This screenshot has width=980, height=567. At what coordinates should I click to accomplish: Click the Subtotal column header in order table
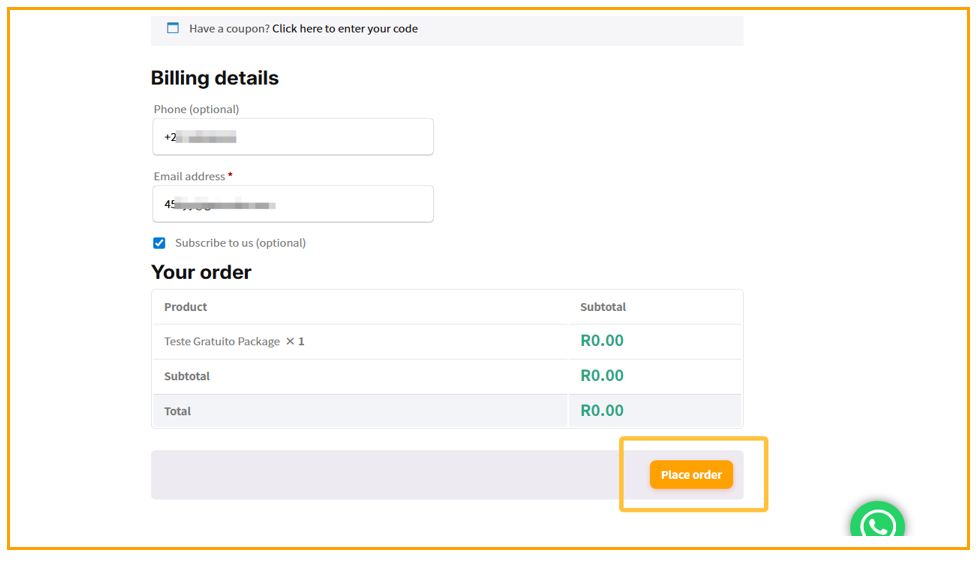pos(603,307)
